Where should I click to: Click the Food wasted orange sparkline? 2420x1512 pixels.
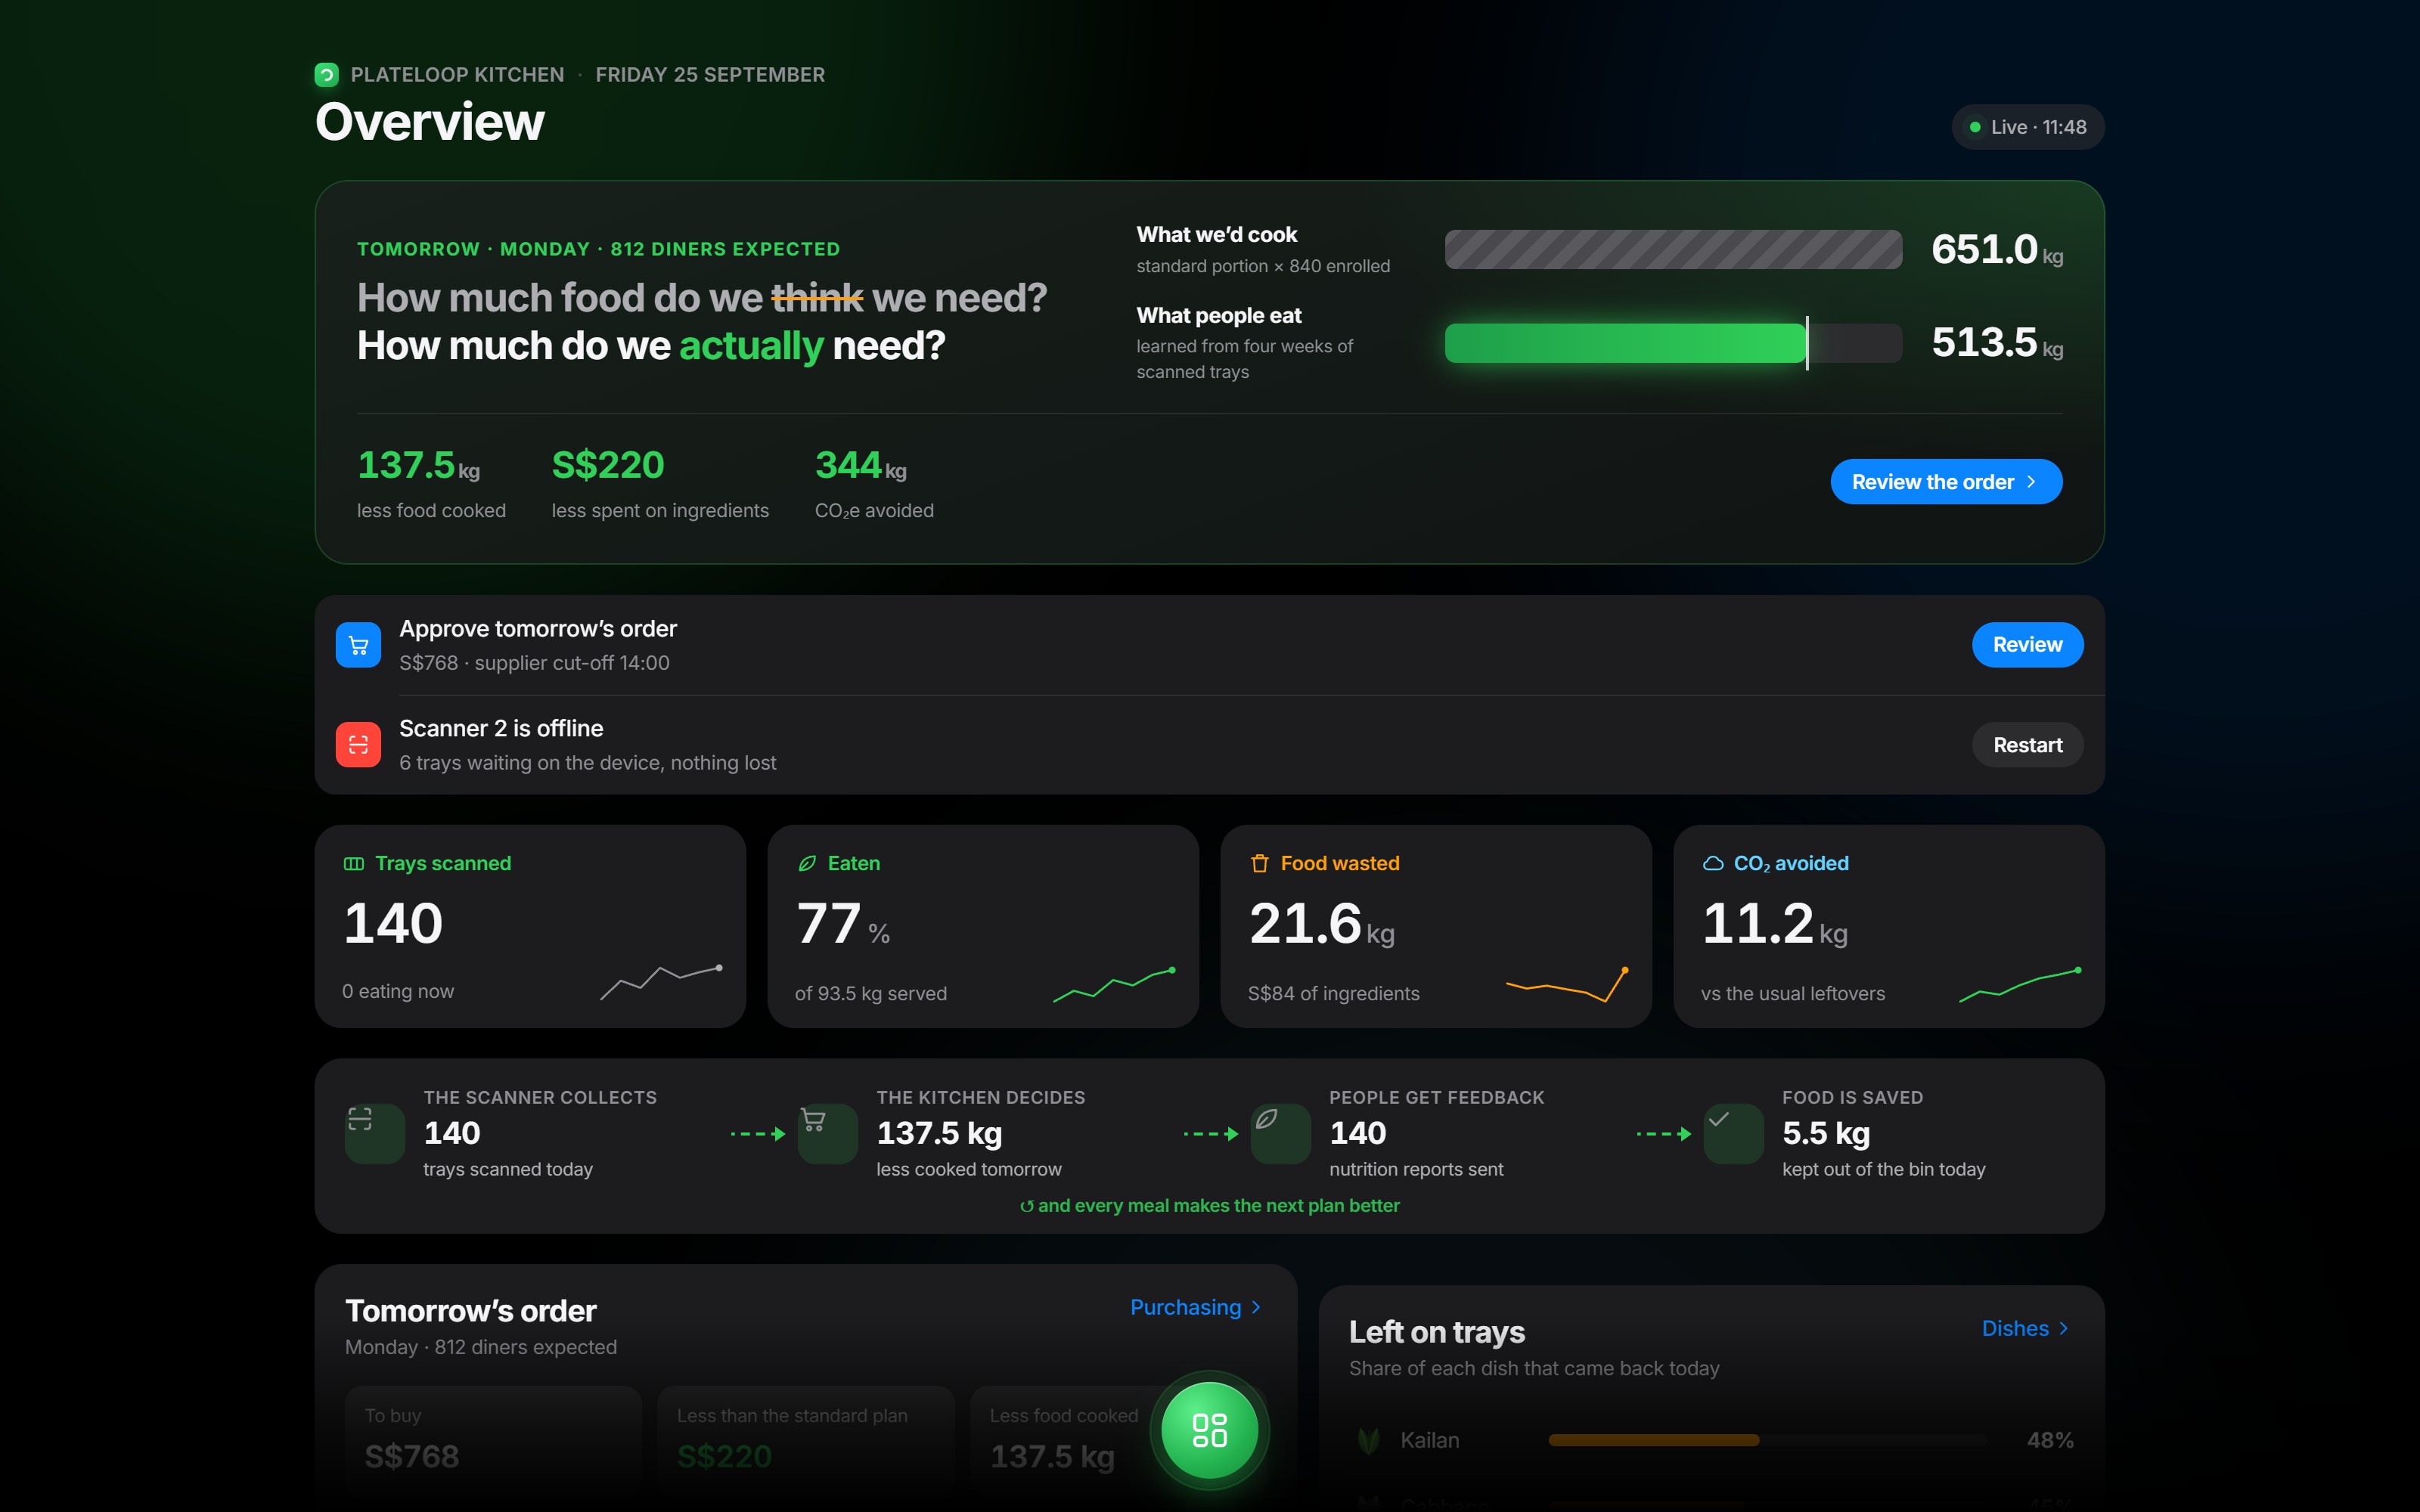[x=1568, y=985]
